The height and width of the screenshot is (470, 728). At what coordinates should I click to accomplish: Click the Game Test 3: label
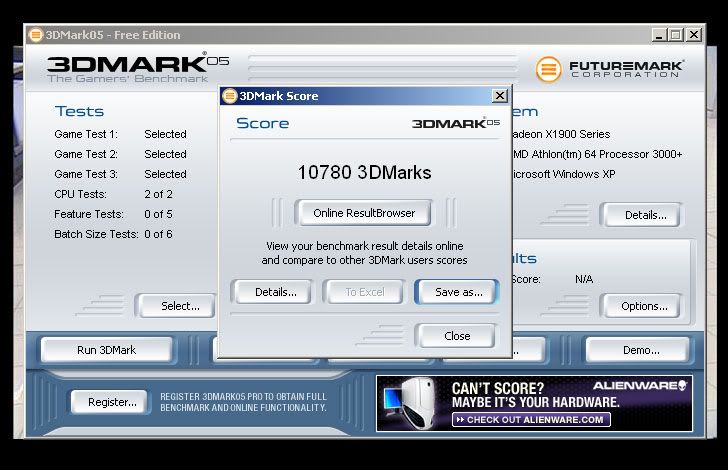click(86, 174)
